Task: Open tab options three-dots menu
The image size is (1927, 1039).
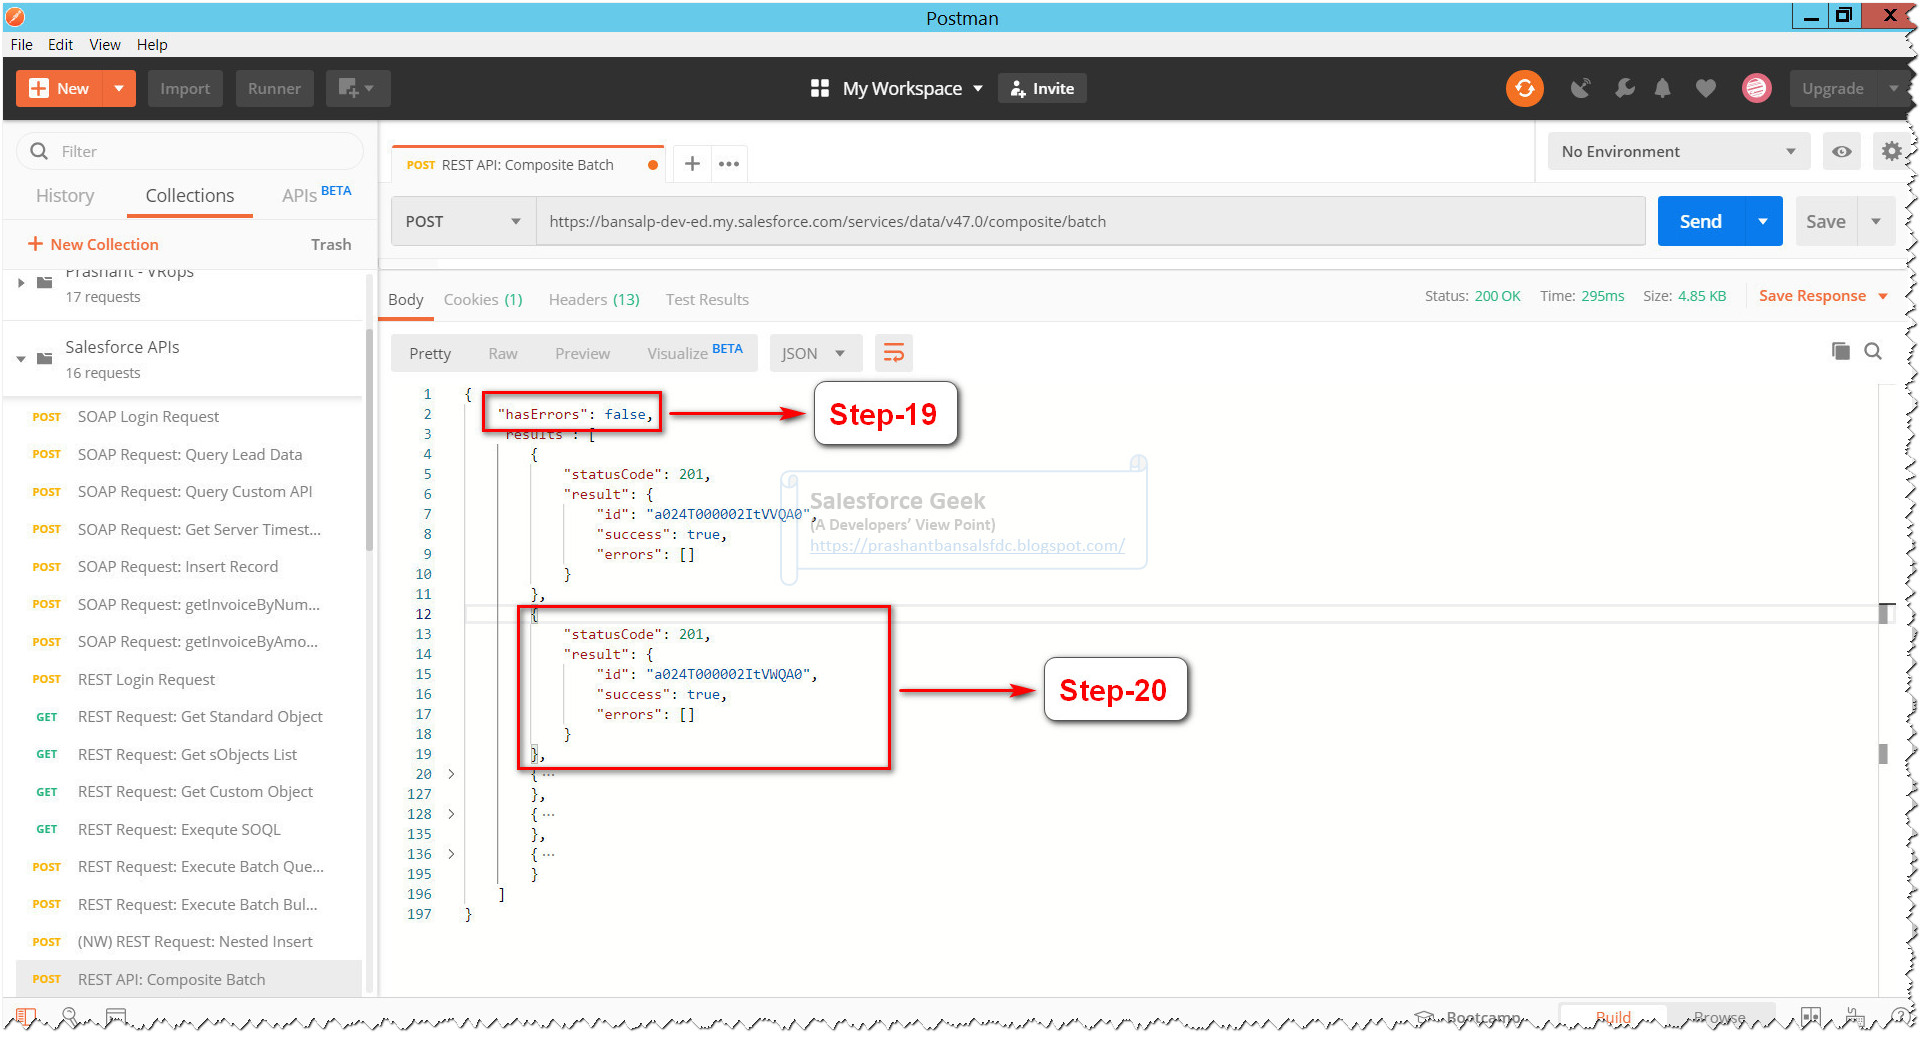Action: pos(729,164)
